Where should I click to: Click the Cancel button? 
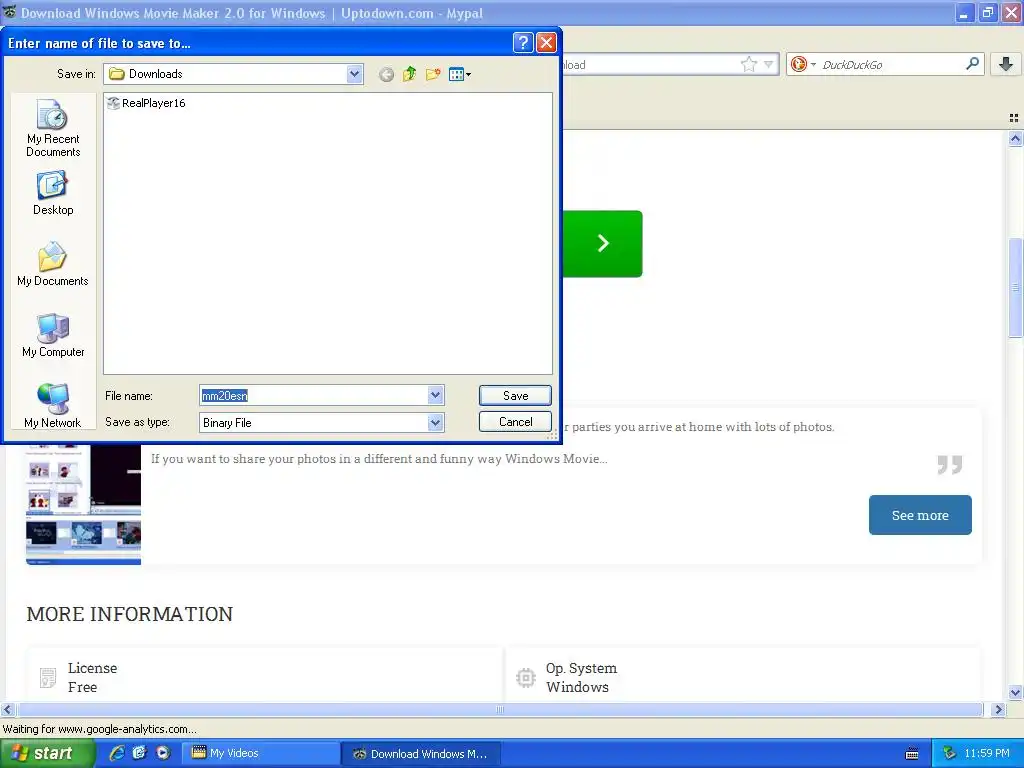point(515,422)
